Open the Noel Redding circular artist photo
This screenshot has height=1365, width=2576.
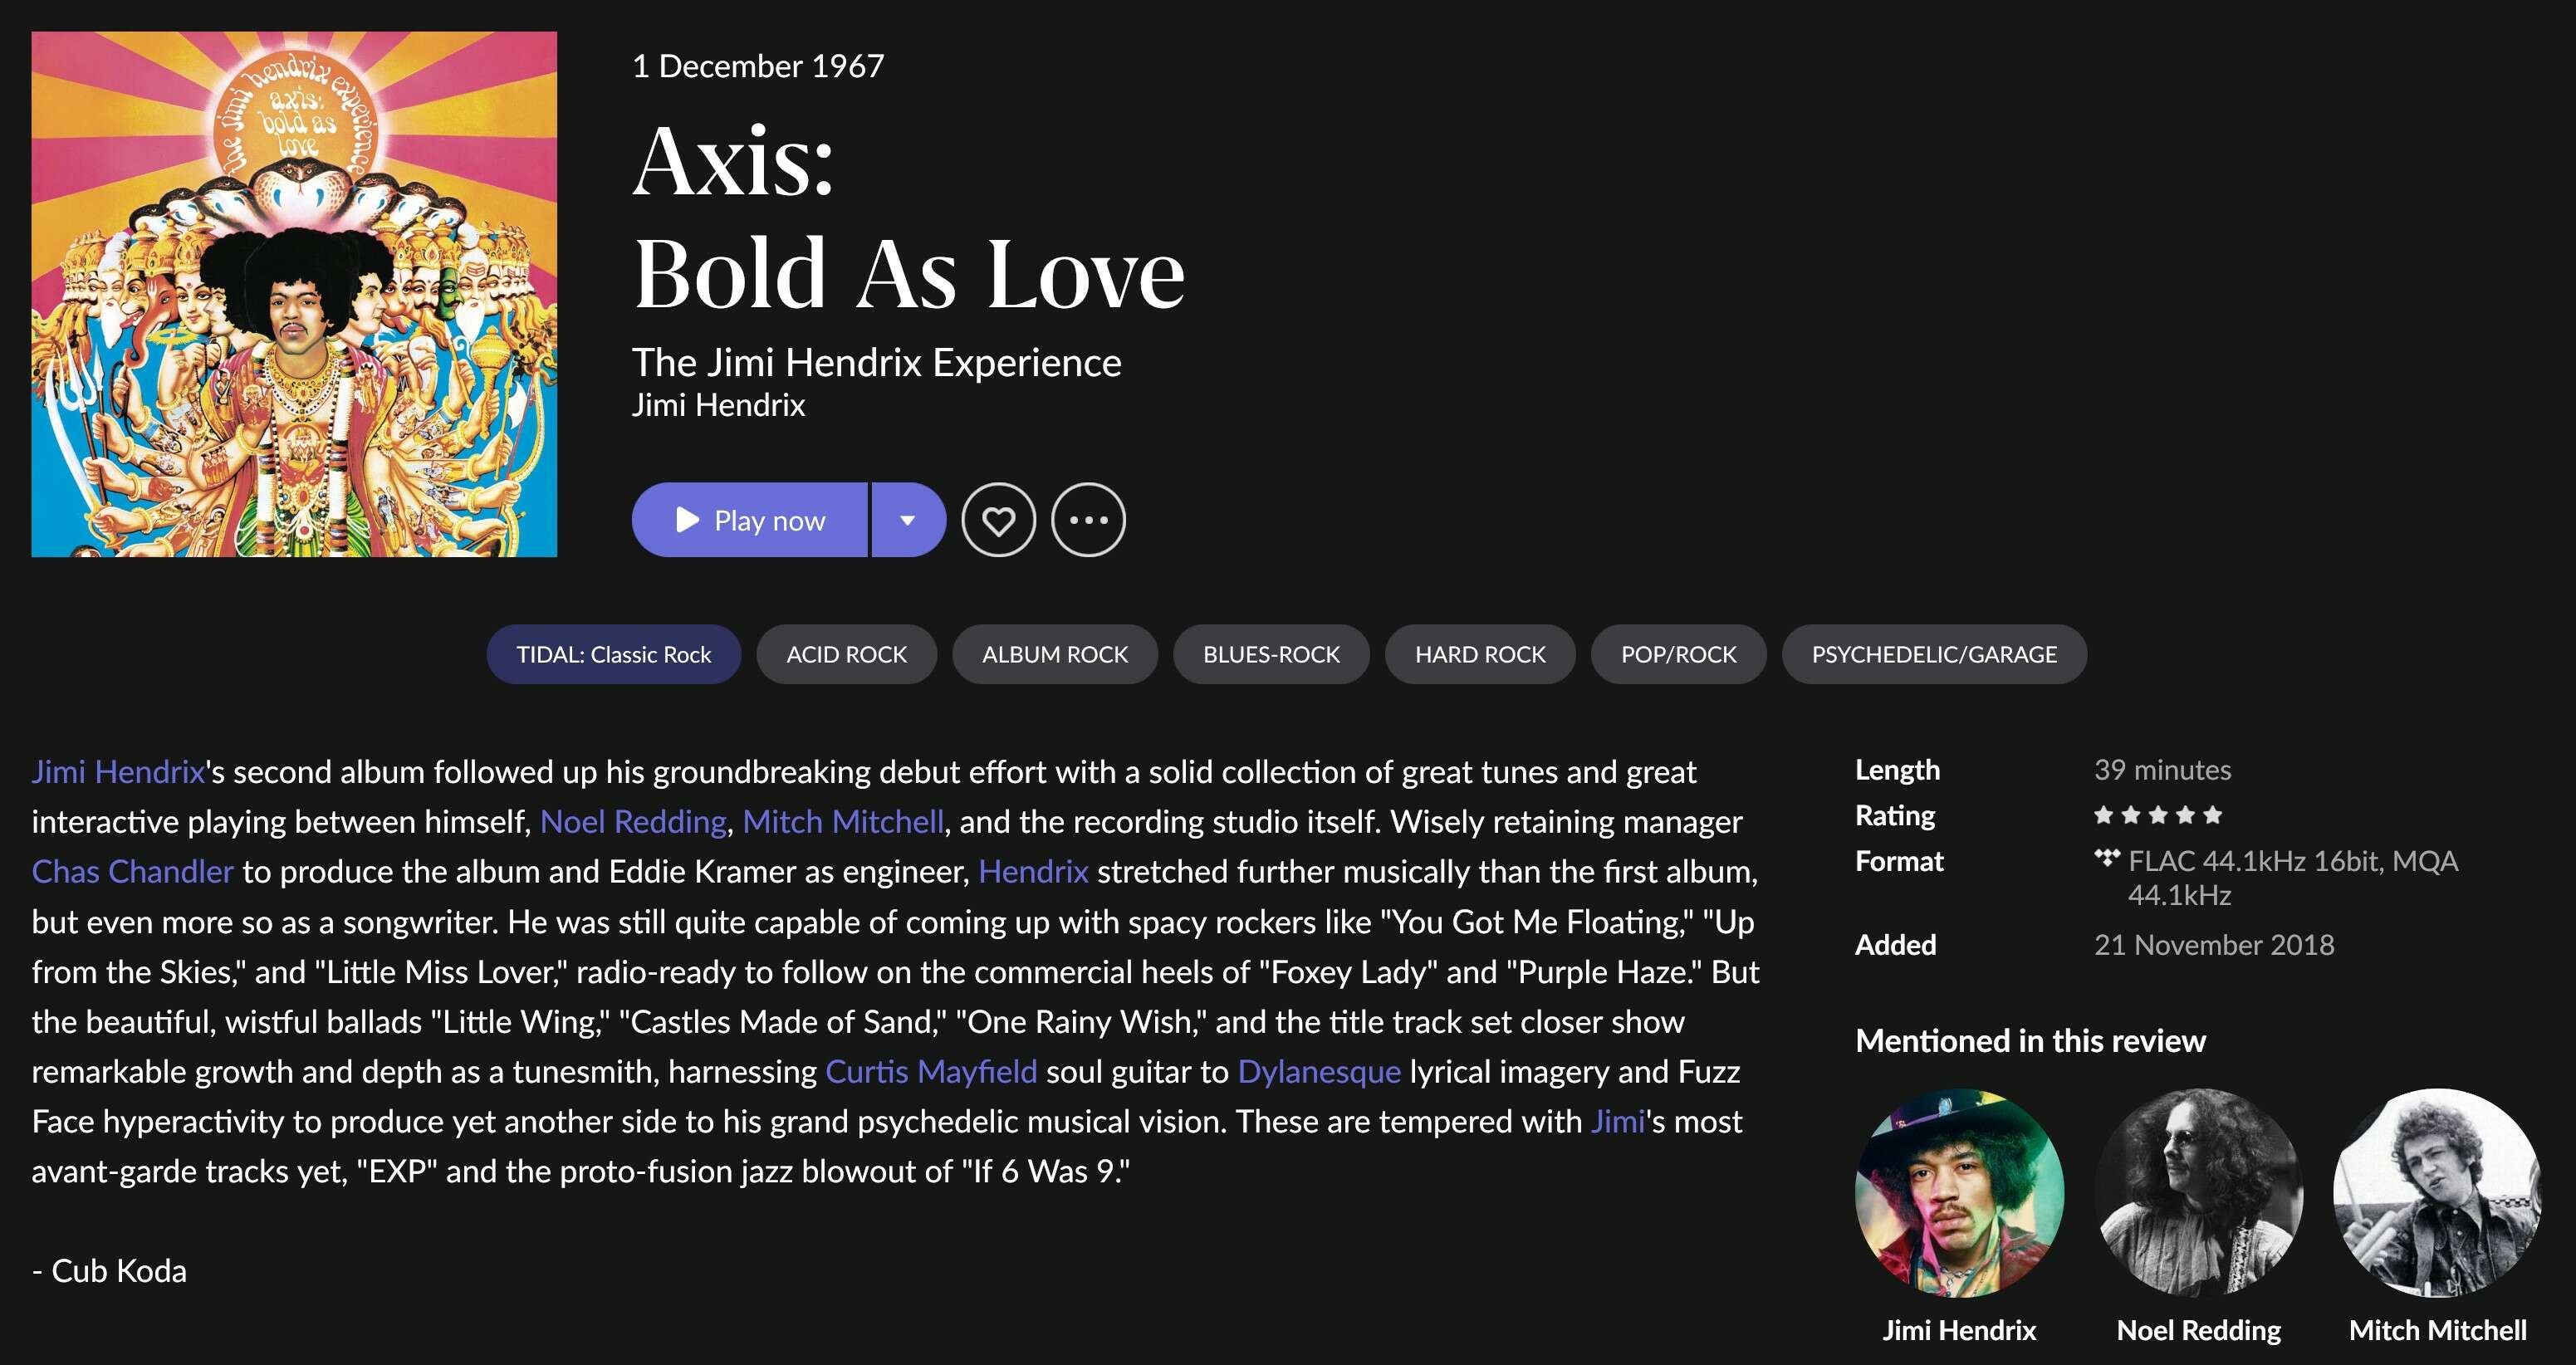pyautogui.click(x=2199, y=1193)
